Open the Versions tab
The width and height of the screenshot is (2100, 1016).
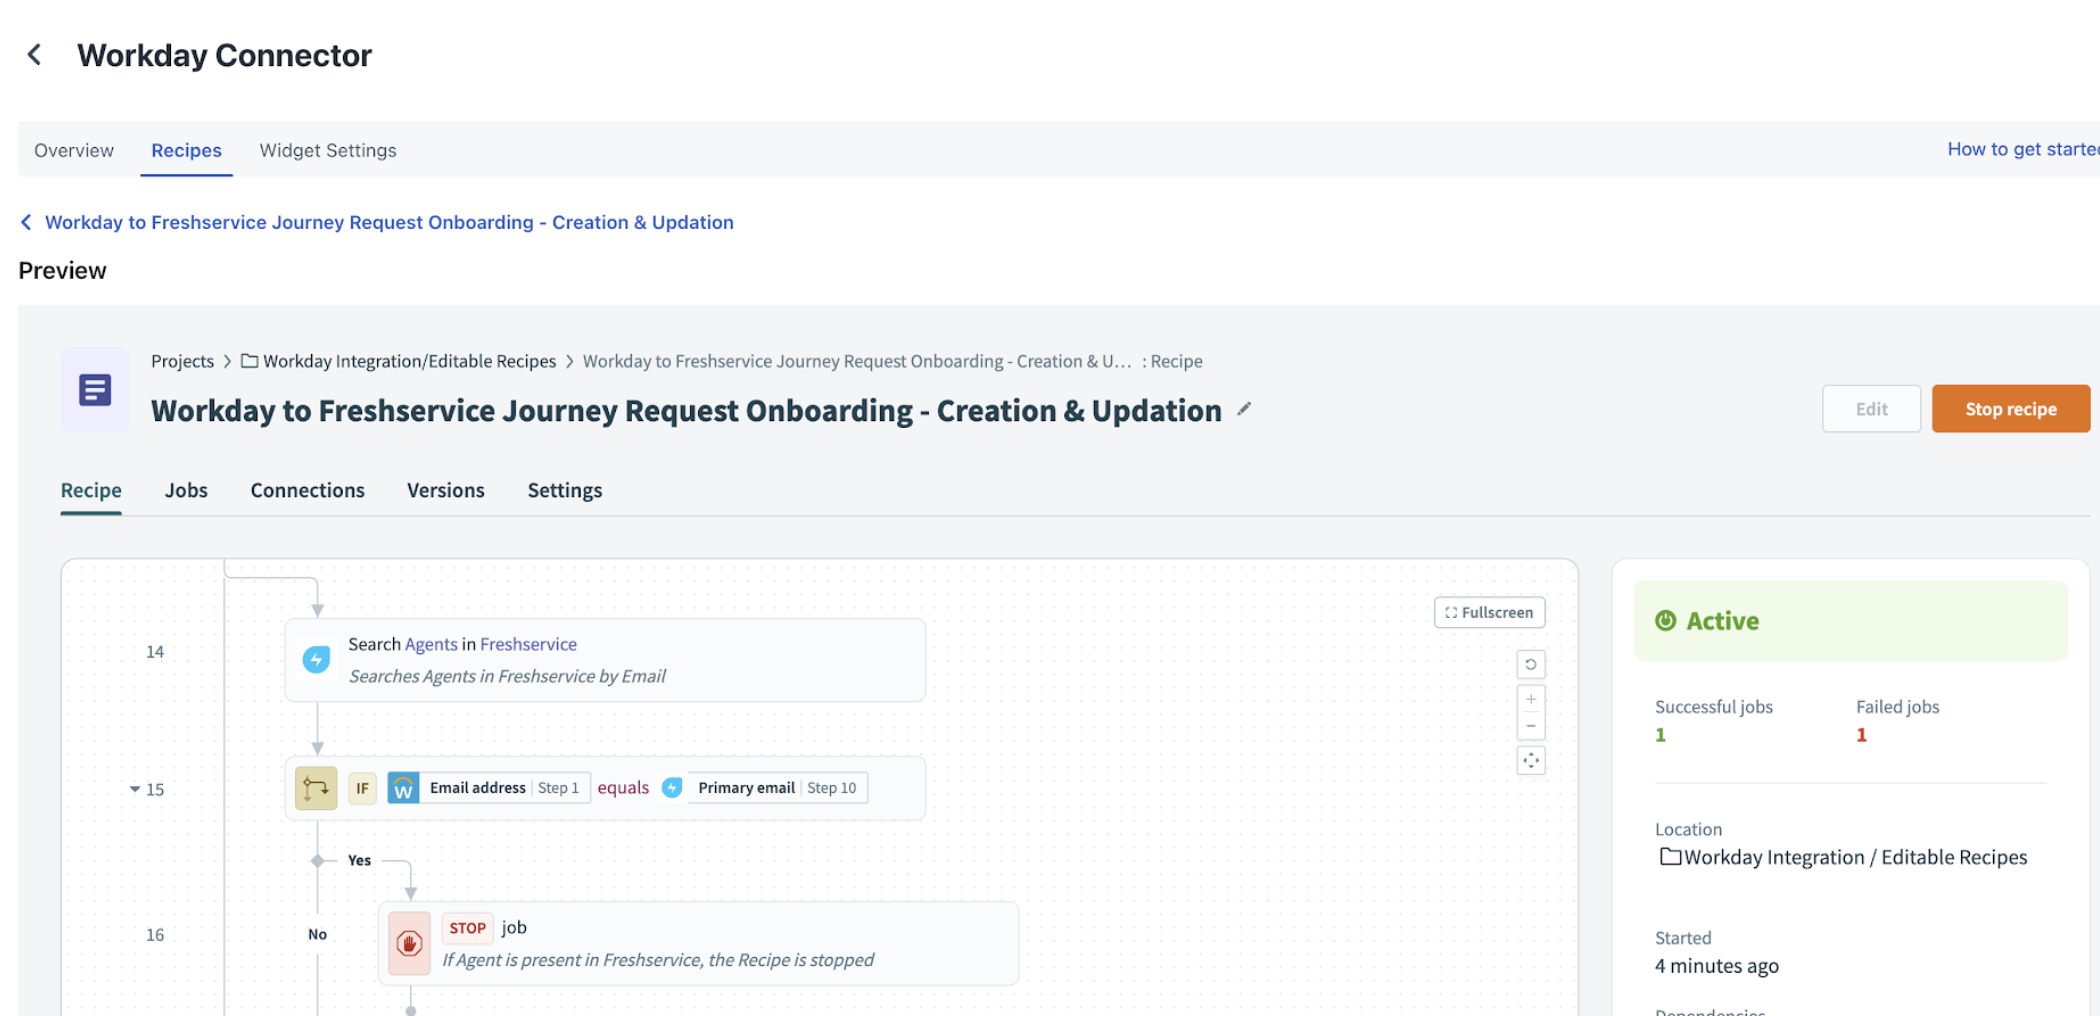[445, 490]
